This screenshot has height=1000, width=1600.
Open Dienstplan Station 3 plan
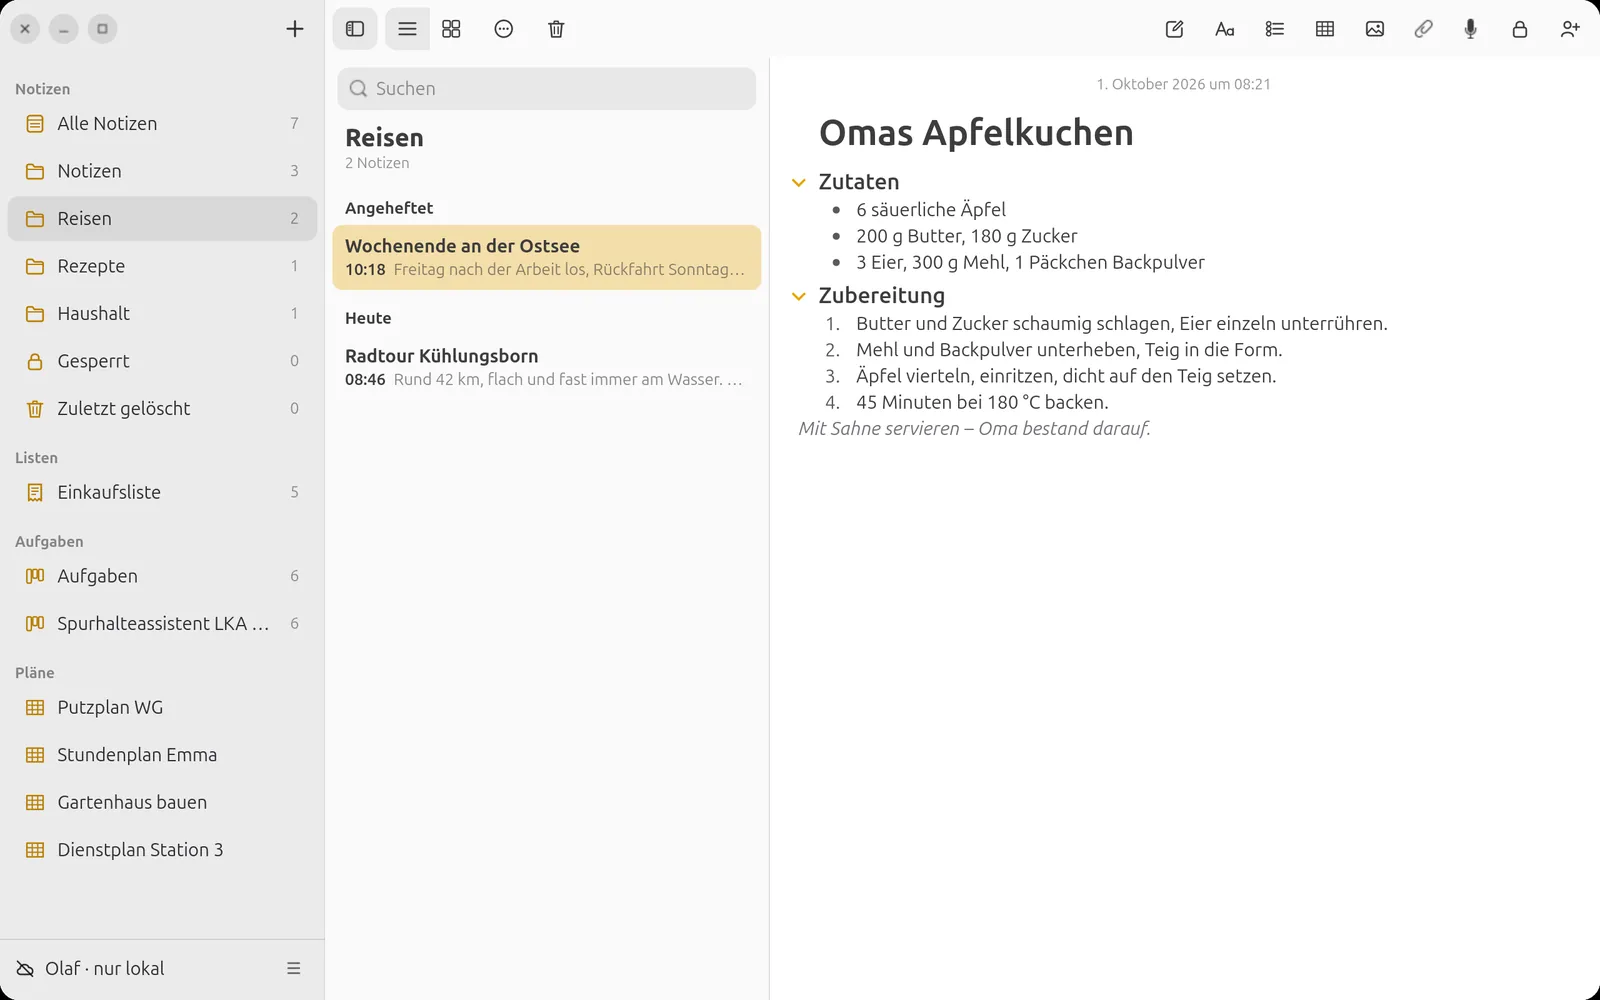pos(162,850)
